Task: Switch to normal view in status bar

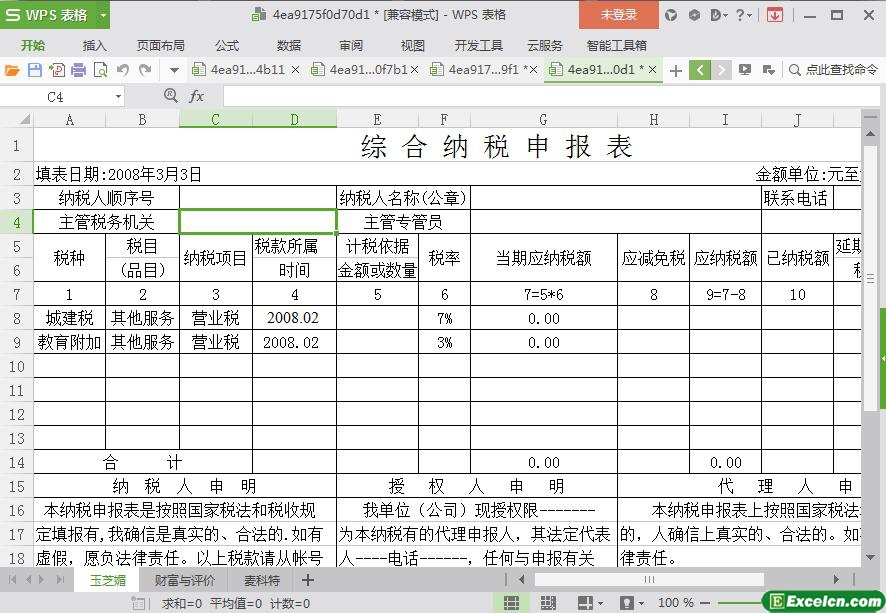Action: tap(511, 603)
